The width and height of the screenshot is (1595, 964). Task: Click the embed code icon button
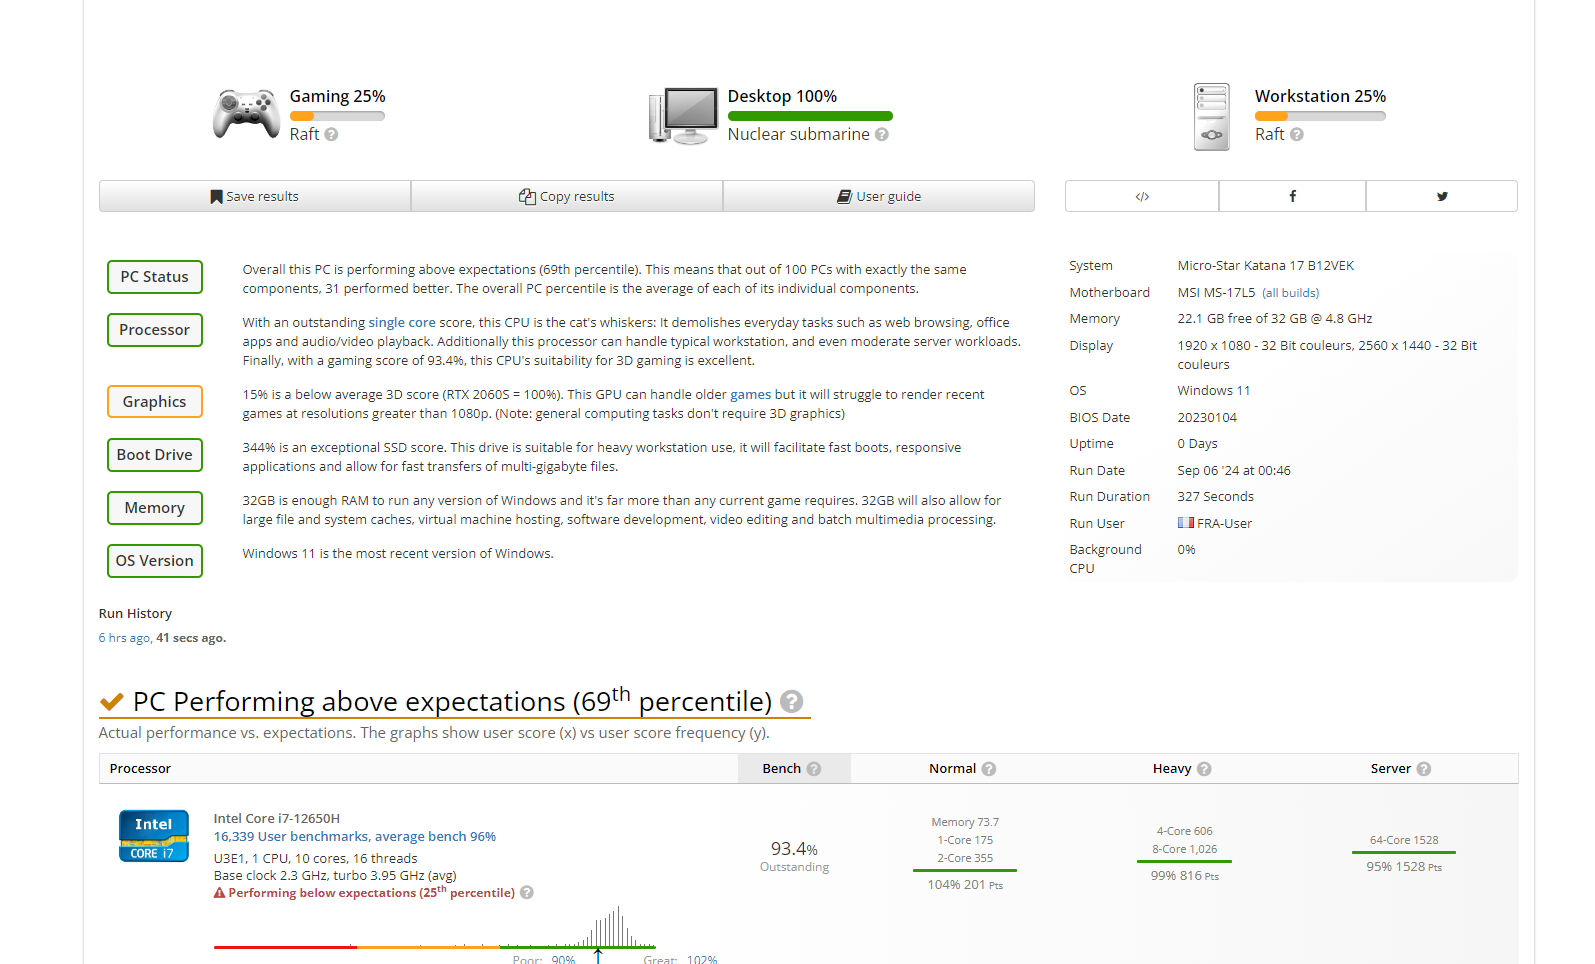point(1142,196)
